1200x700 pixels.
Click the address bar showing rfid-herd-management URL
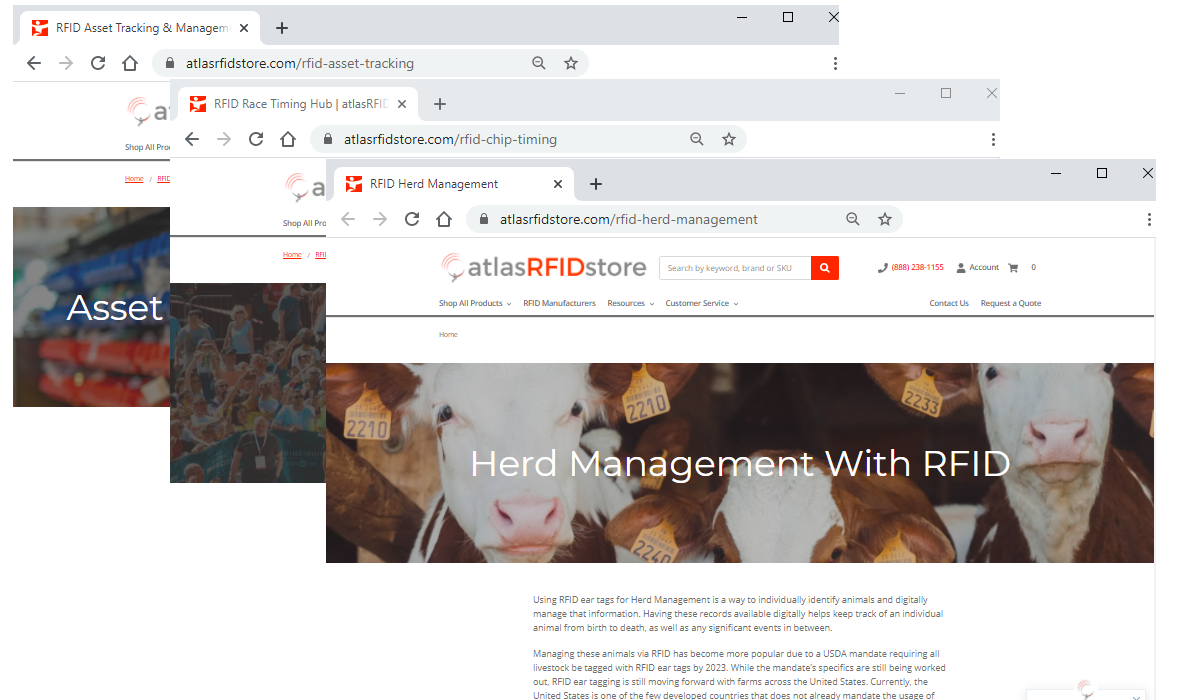[684, 219]
